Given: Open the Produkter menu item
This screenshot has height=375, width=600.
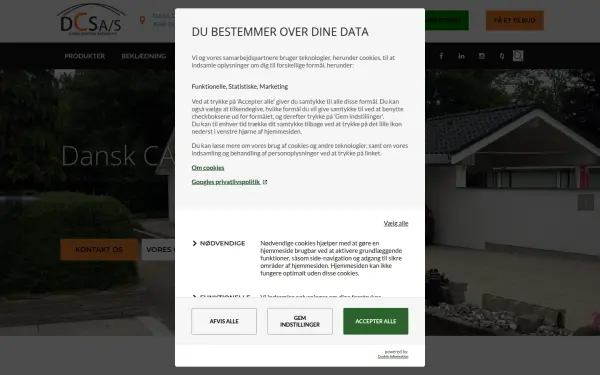Looking at the screenshot, I should [85, 56].
